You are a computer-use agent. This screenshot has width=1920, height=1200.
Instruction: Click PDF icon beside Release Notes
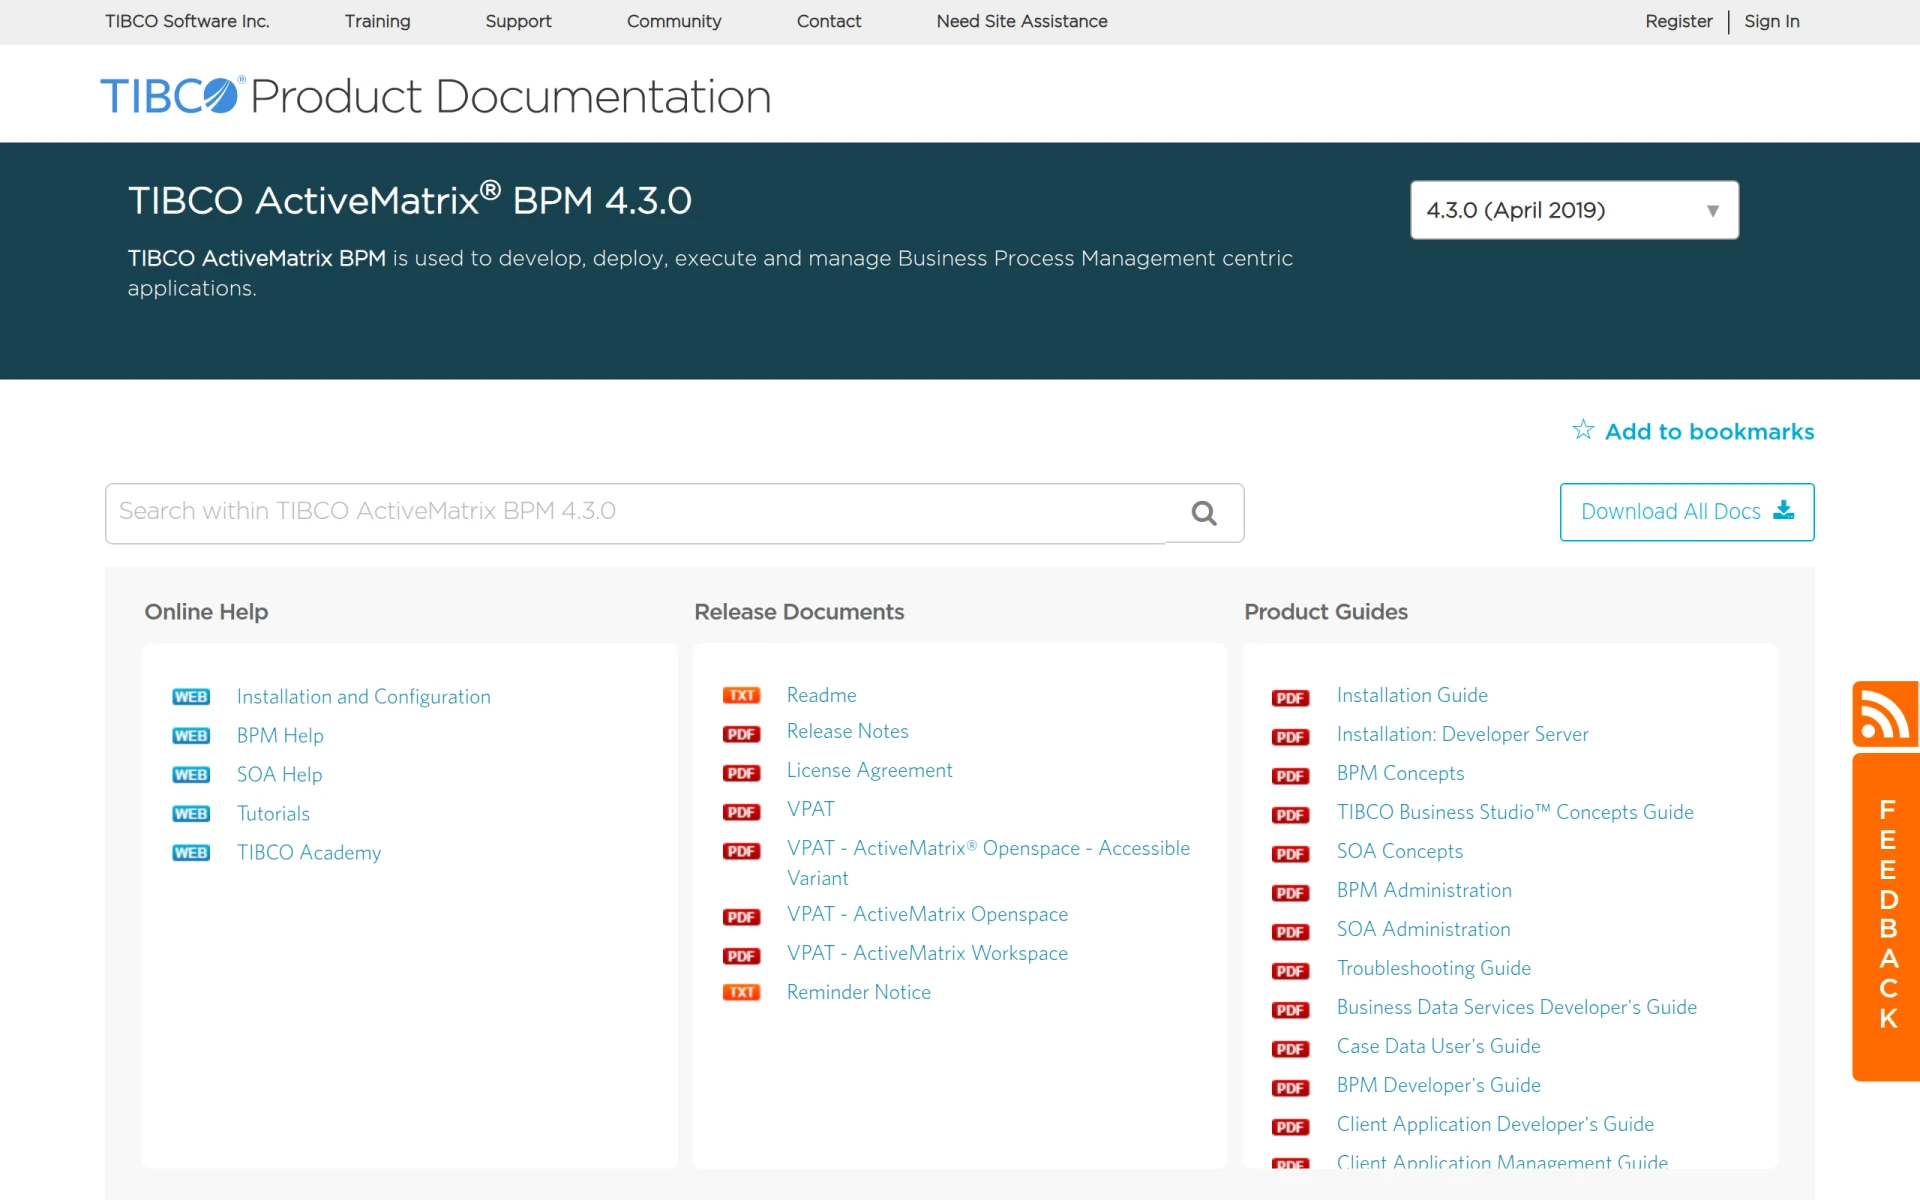click(x=741, y=734)
